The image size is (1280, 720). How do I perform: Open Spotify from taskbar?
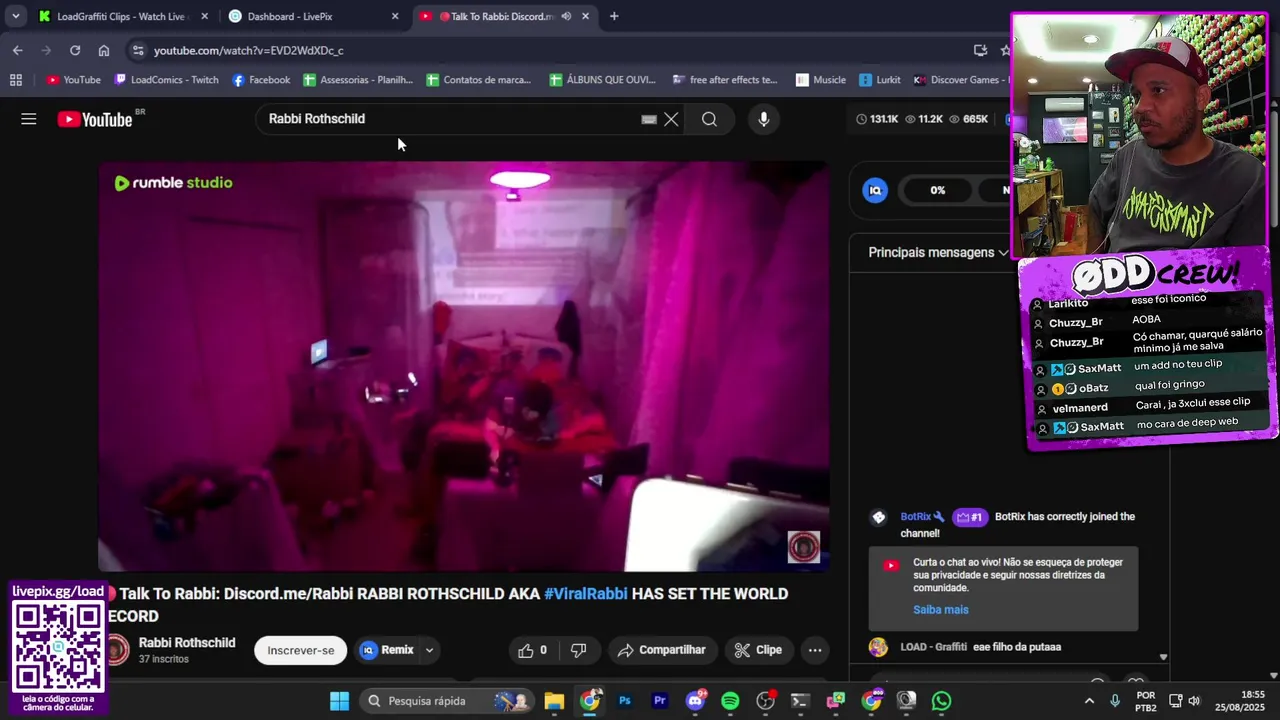point(730,701)
